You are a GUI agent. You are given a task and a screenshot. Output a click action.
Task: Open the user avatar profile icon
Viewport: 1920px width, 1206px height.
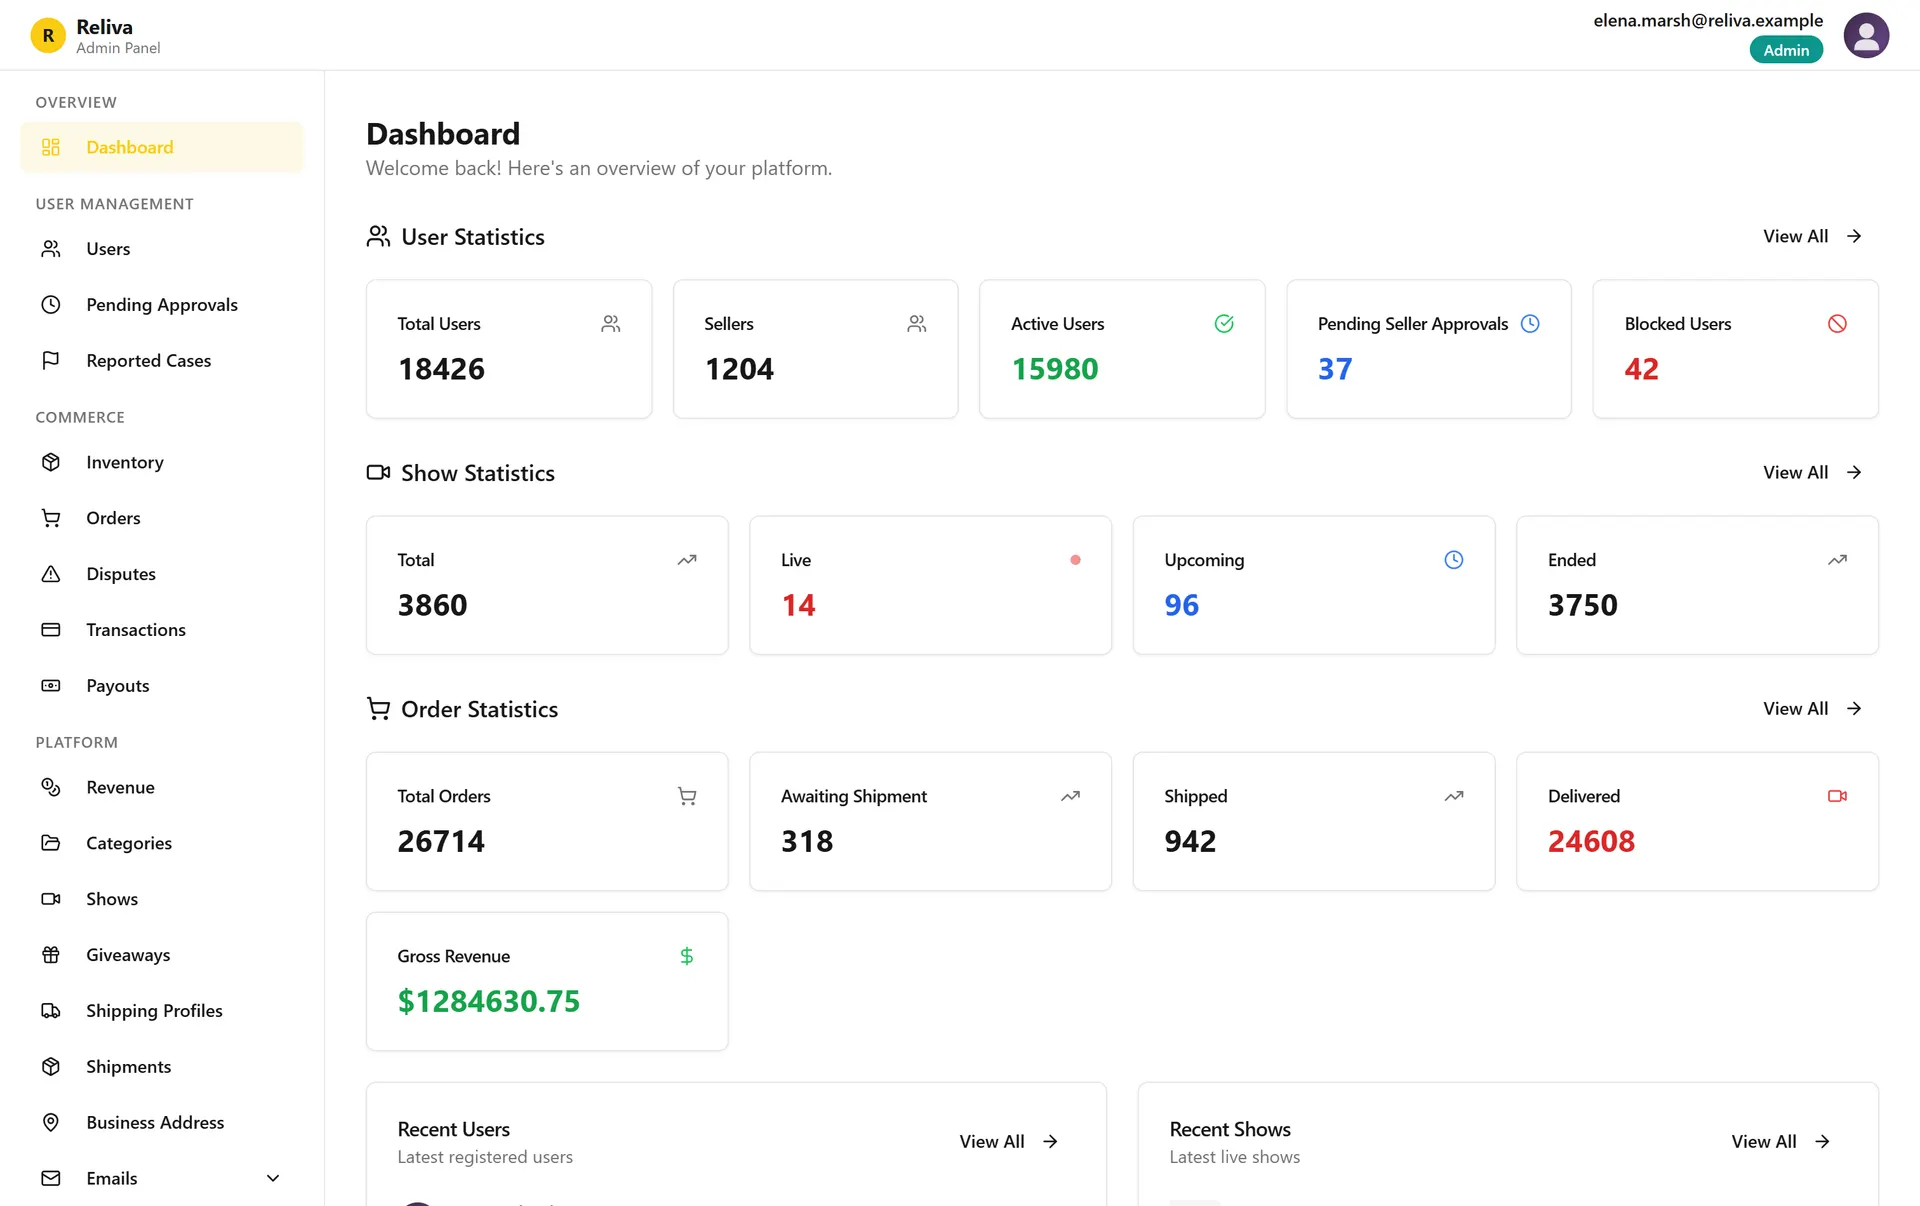coord(1865,35)
